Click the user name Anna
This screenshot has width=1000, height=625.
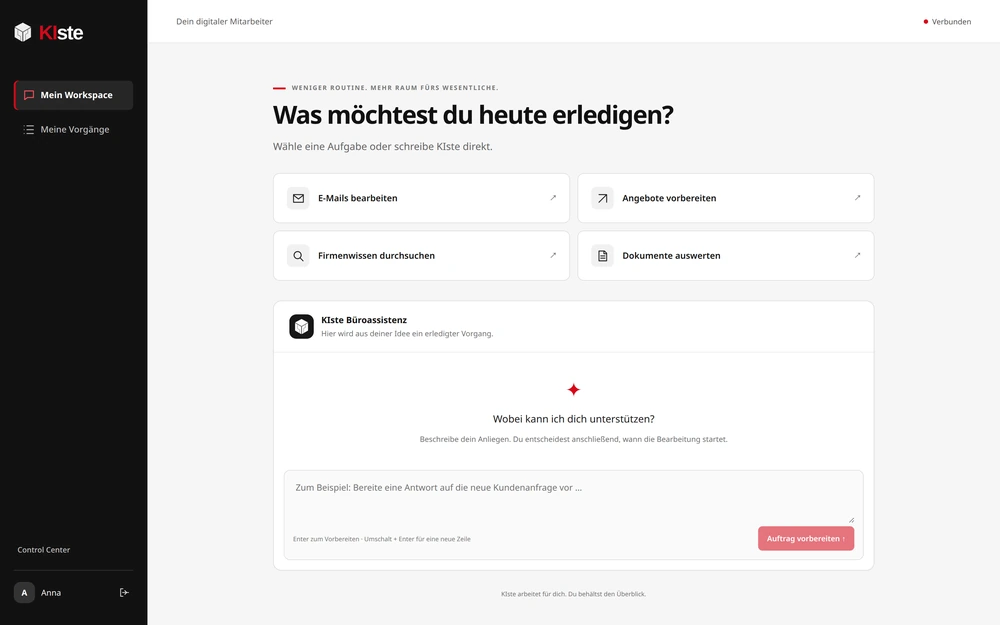click(51, 592)
